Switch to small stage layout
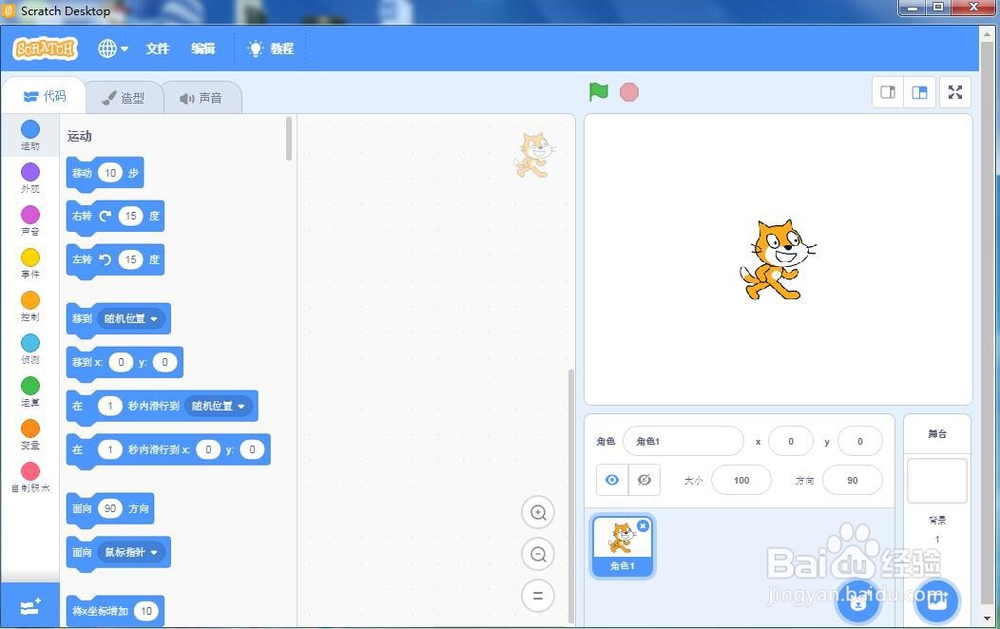Viewport: 1000px width, 629px height. click(x=888, y=92)
